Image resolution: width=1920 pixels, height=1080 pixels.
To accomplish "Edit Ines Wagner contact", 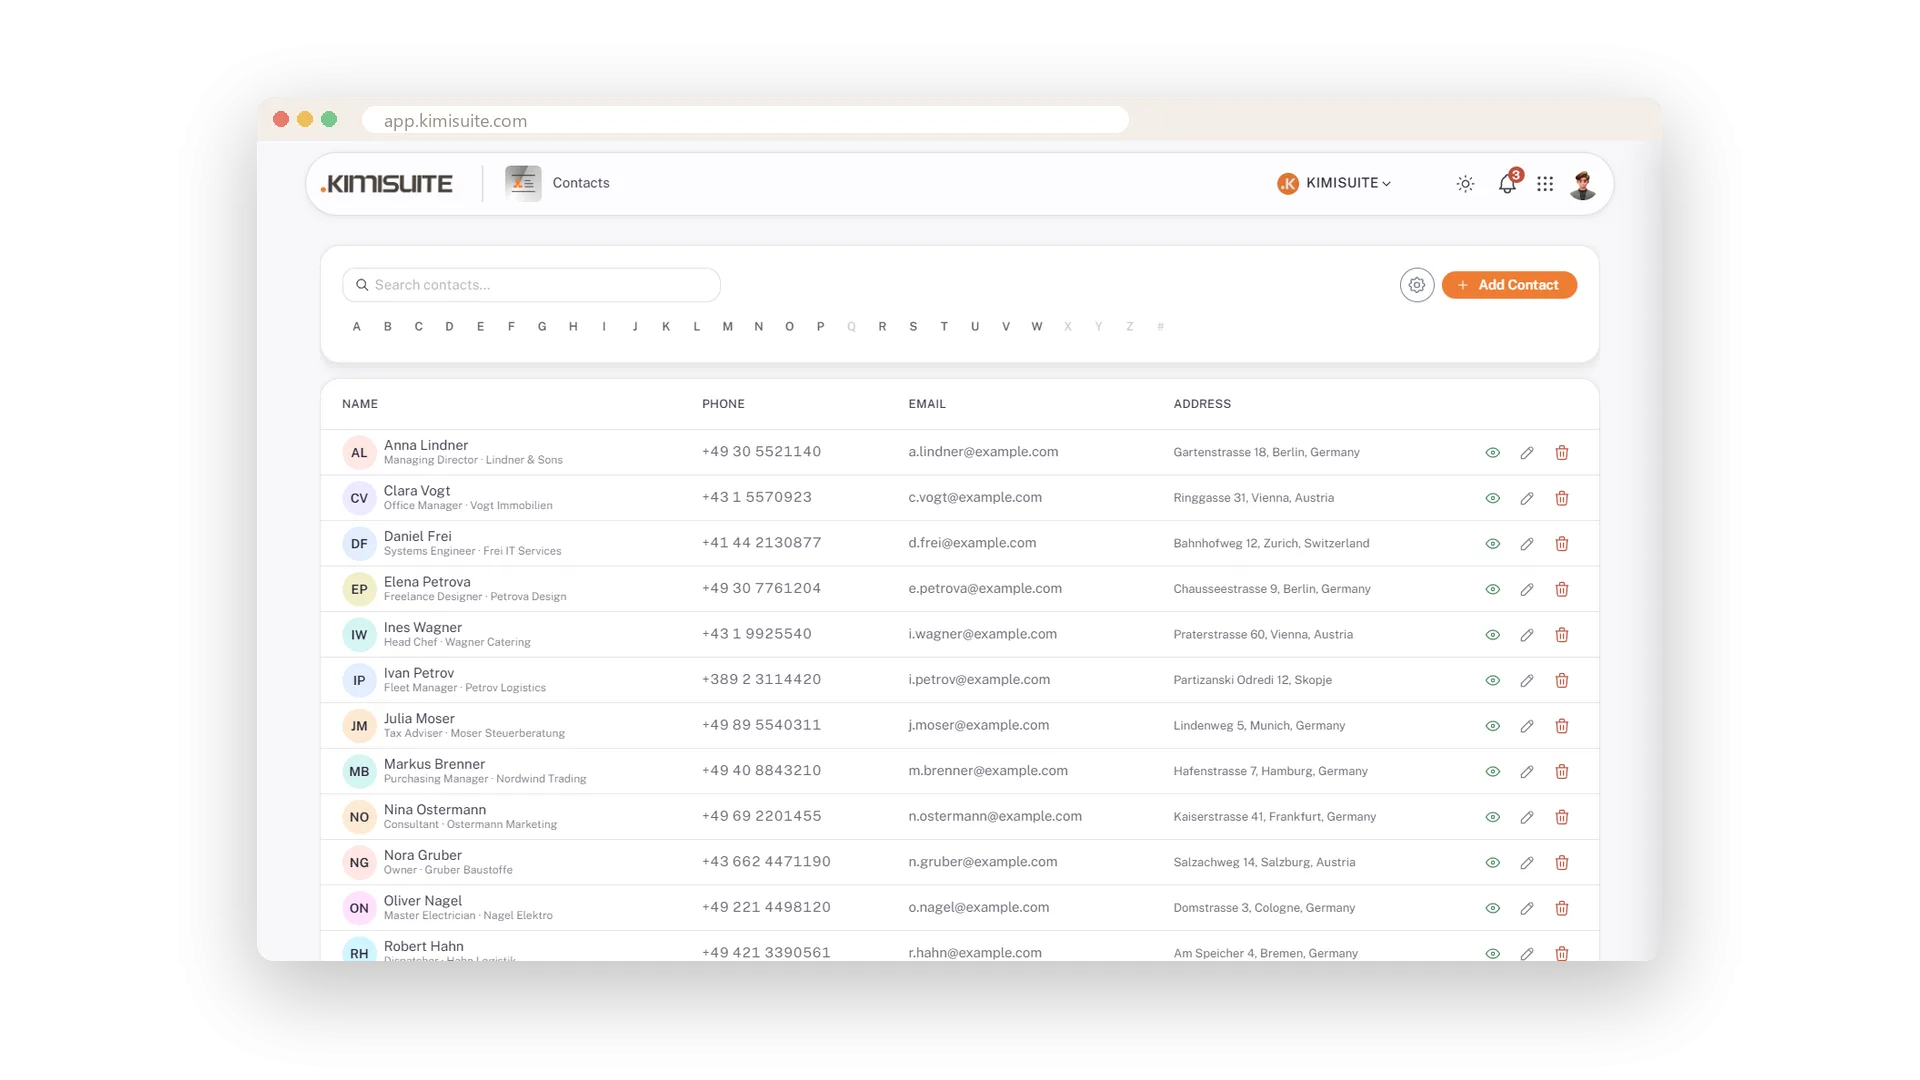I will pyautogui.click(x=1527, y=635).
